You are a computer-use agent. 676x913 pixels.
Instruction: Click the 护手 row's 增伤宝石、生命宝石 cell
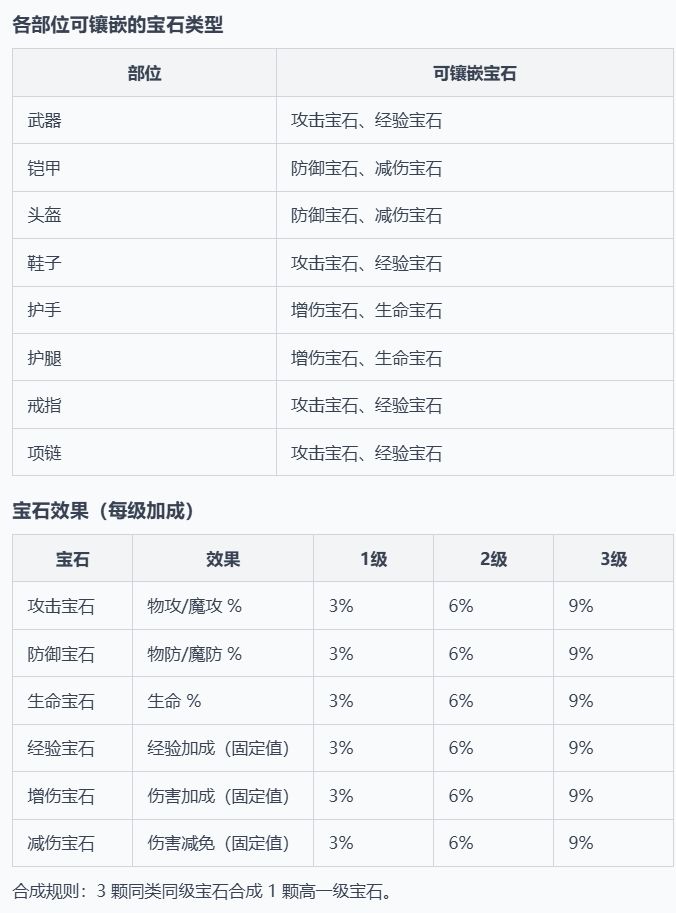pyautogui.click(x=366, y=310)
